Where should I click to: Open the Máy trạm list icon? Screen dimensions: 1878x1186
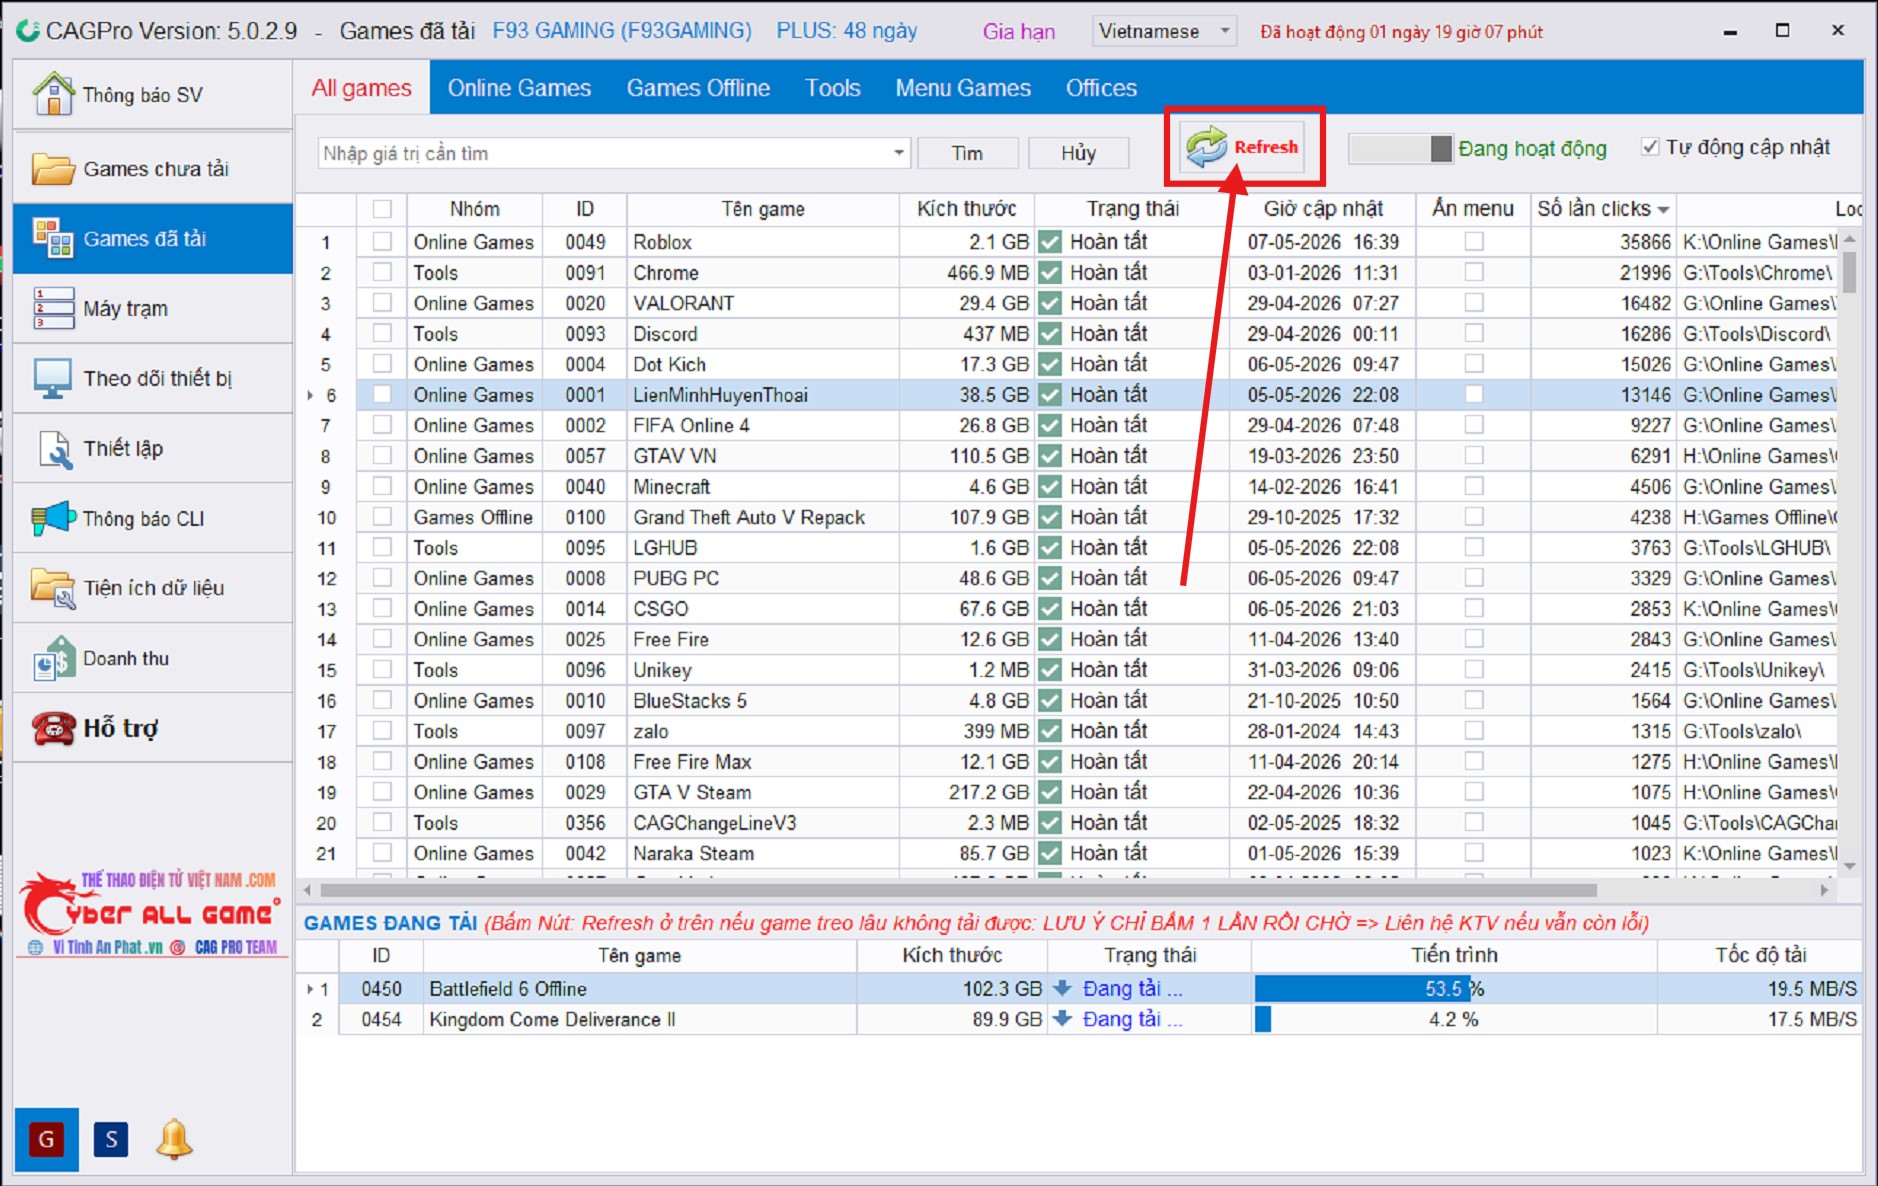(x=53, y=308)
